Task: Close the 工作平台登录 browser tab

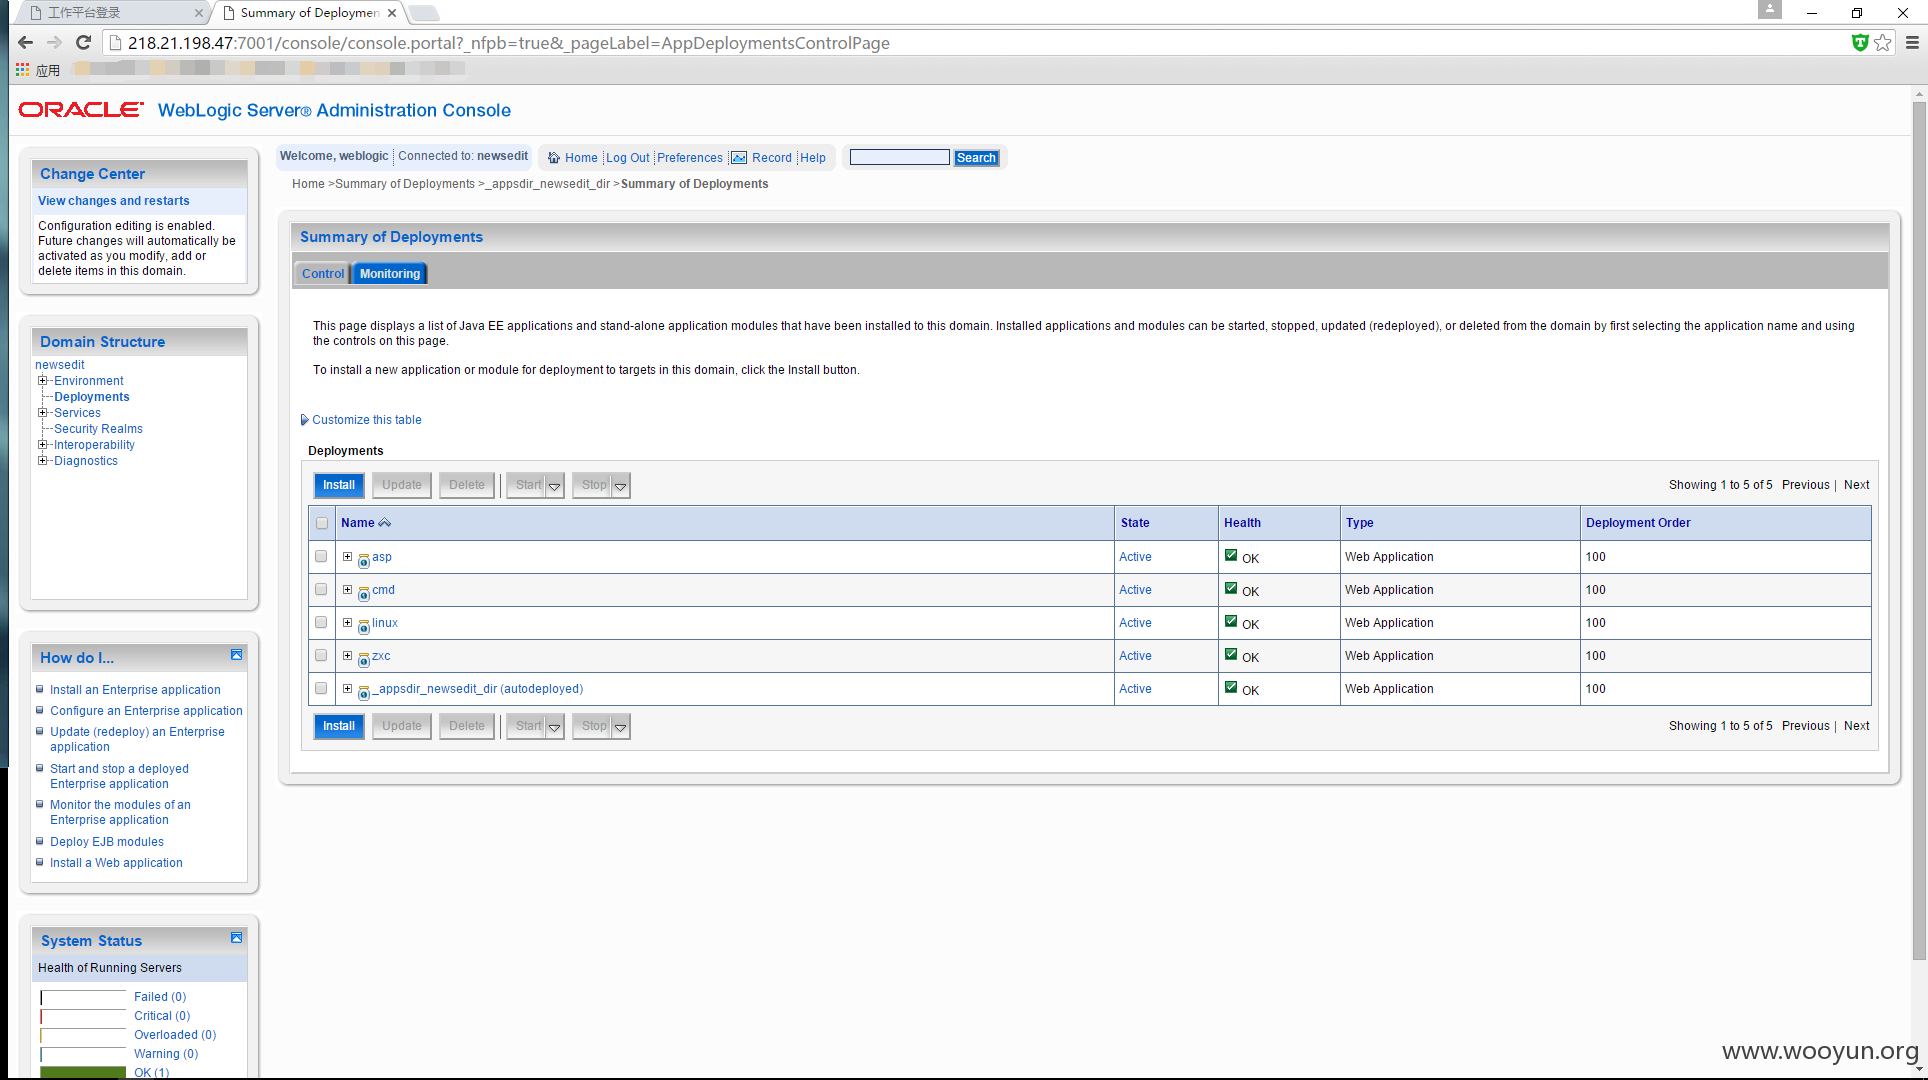Action: point(198,13)
